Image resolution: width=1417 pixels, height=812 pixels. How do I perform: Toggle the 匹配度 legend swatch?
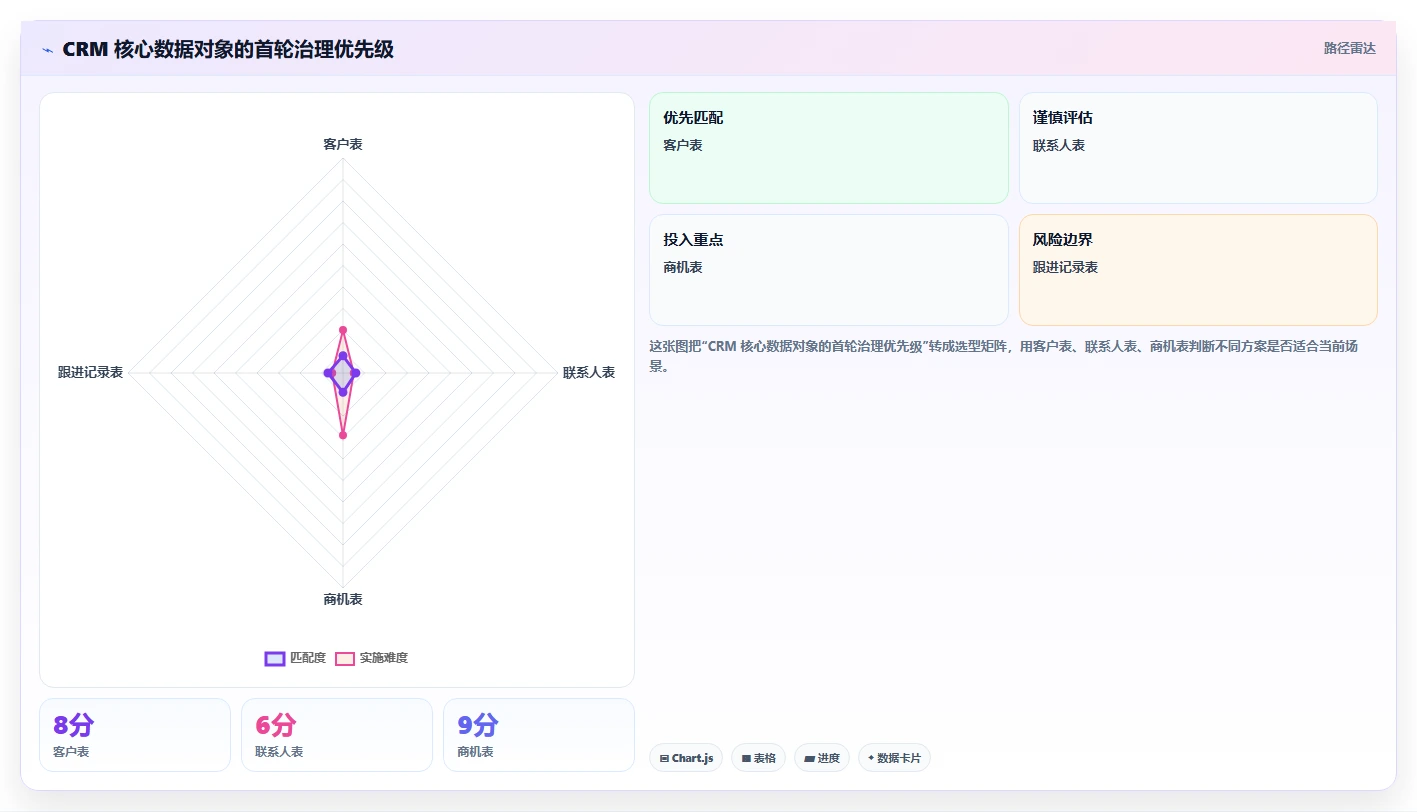tap(275, 658)
